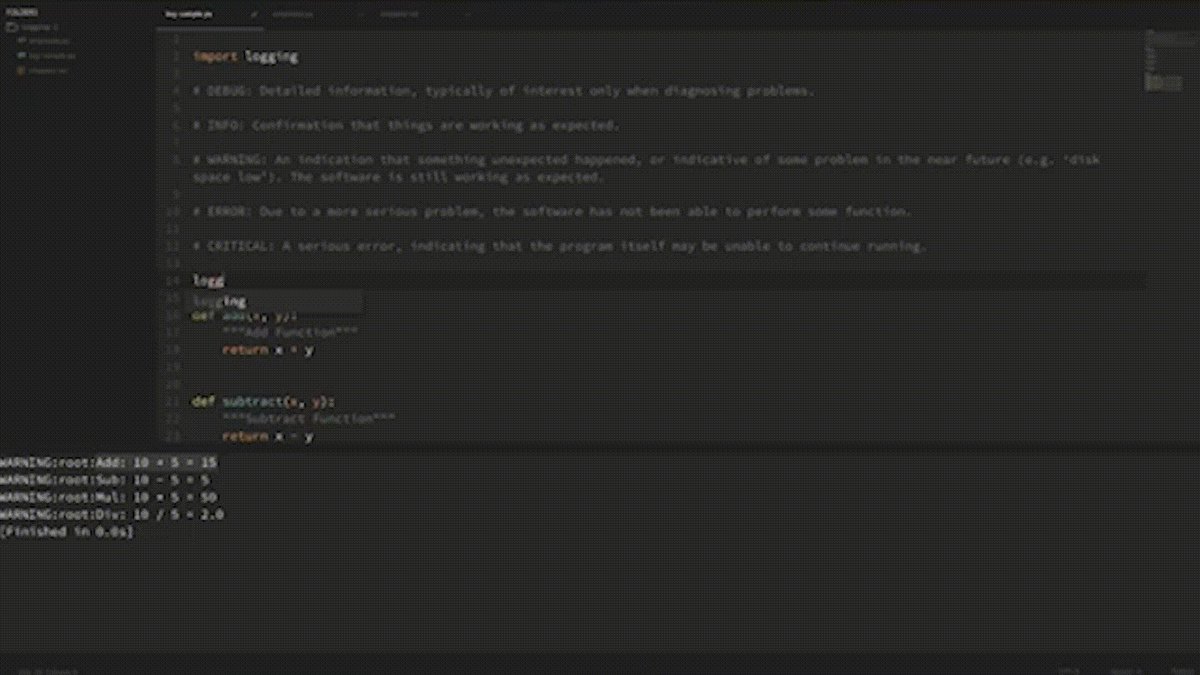Click the 'WARNING:root:Mul: 10 * 5 = 50' output

click(108, 497)
